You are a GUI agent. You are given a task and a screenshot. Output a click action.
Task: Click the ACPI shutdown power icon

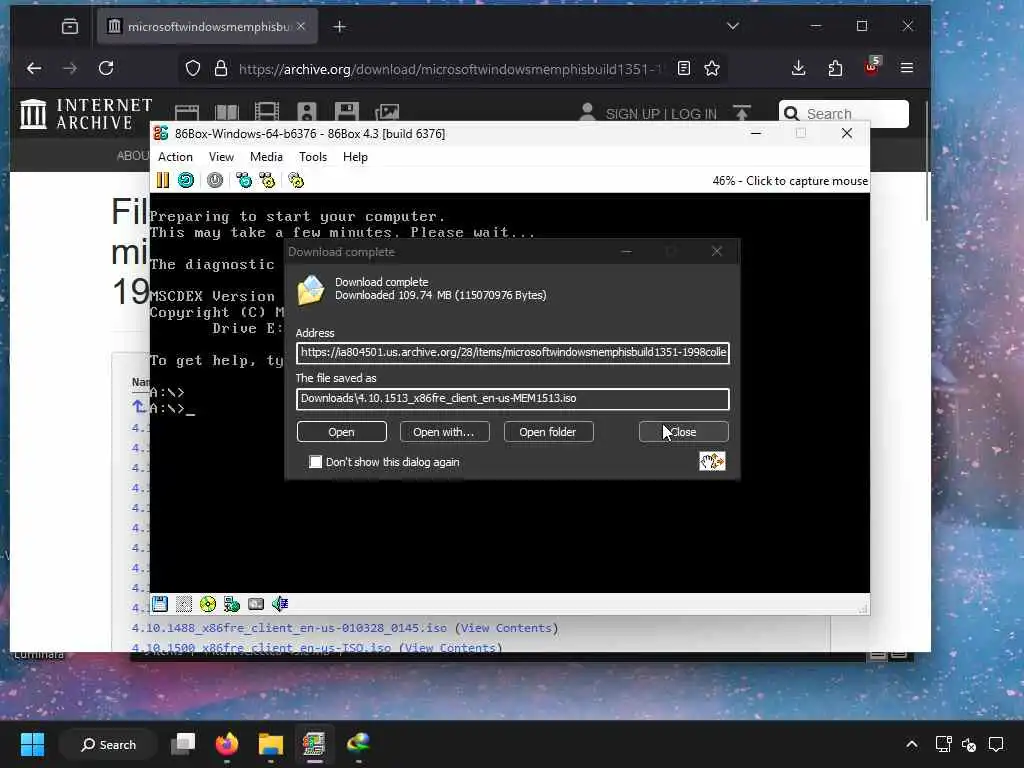(x=215, y=180)
